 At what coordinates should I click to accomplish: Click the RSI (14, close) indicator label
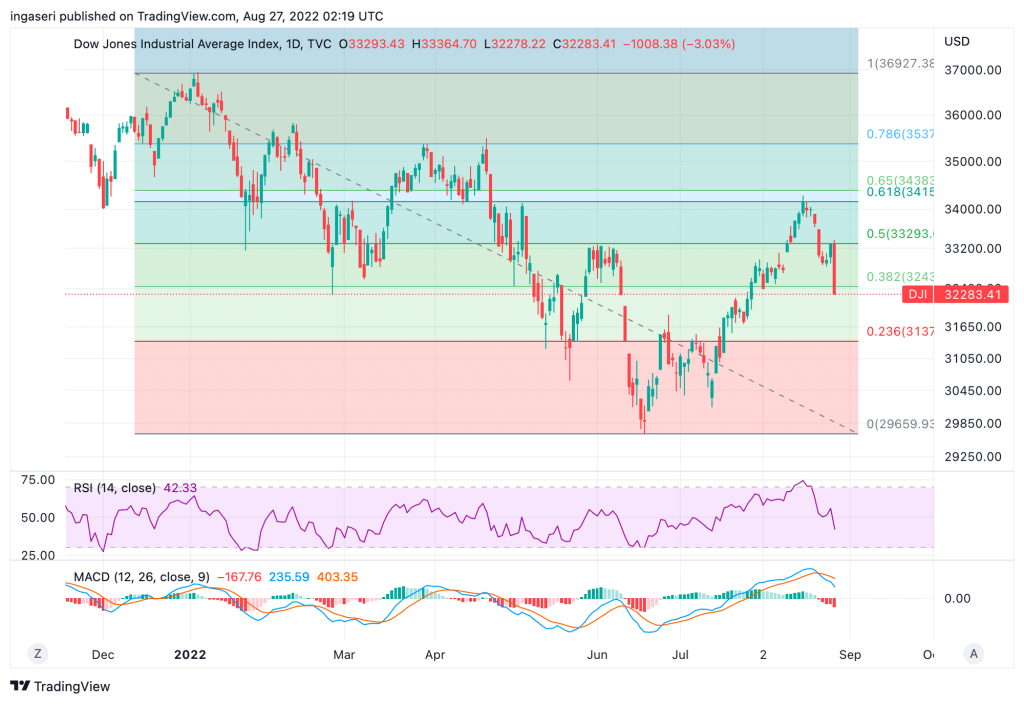pyautogui.click(x=115, y=488)
